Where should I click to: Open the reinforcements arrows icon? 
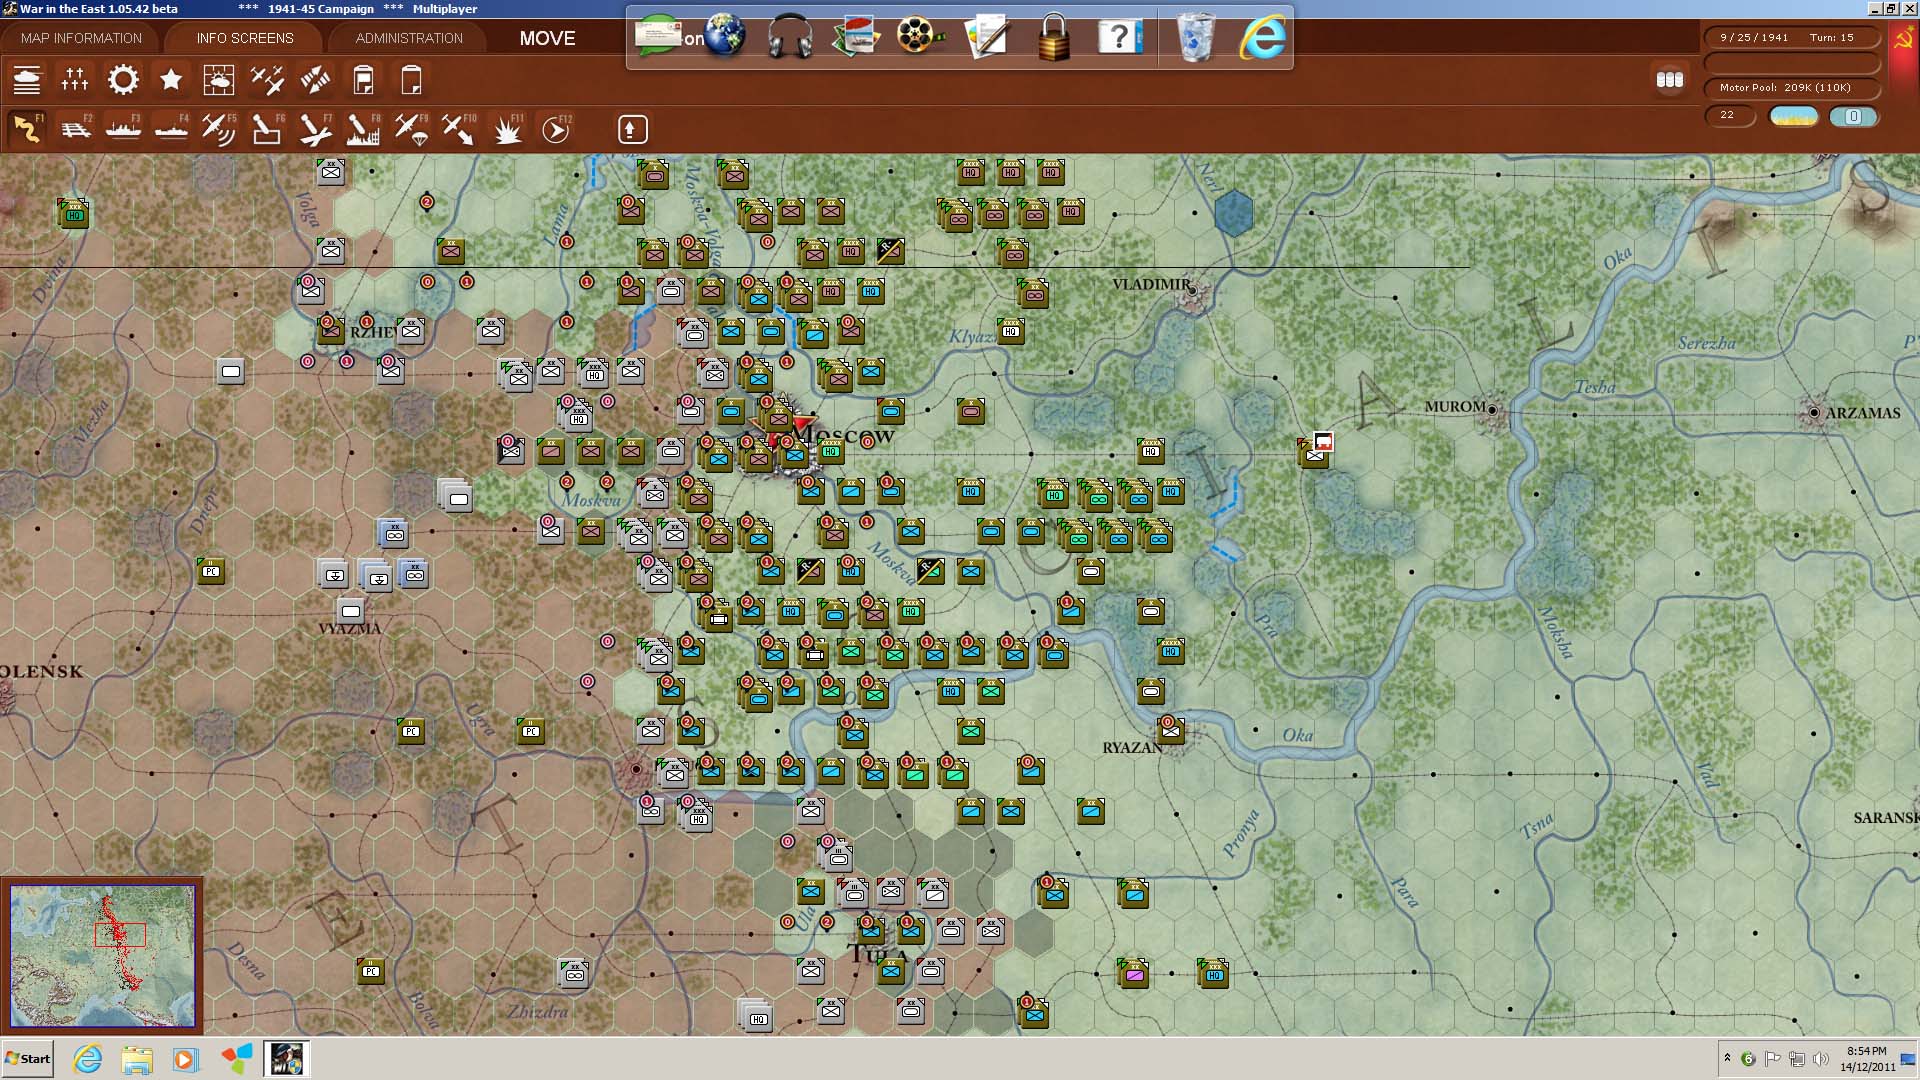(x=315, y=80)
